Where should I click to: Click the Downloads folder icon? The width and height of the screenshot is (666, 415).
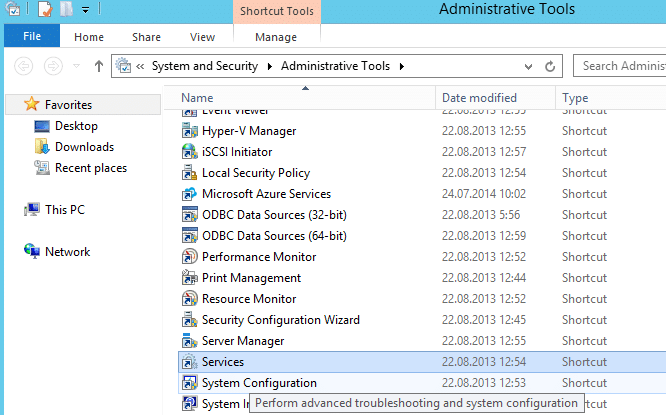(x=42, y=147)
